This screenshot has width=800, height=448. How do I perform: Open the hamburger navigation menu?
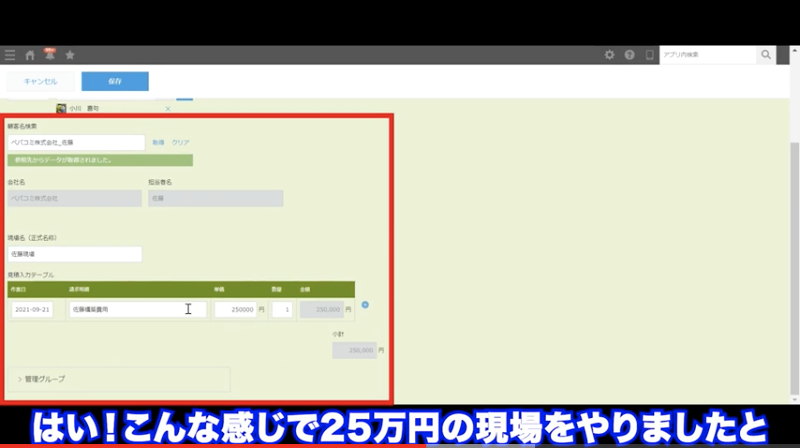10,55
